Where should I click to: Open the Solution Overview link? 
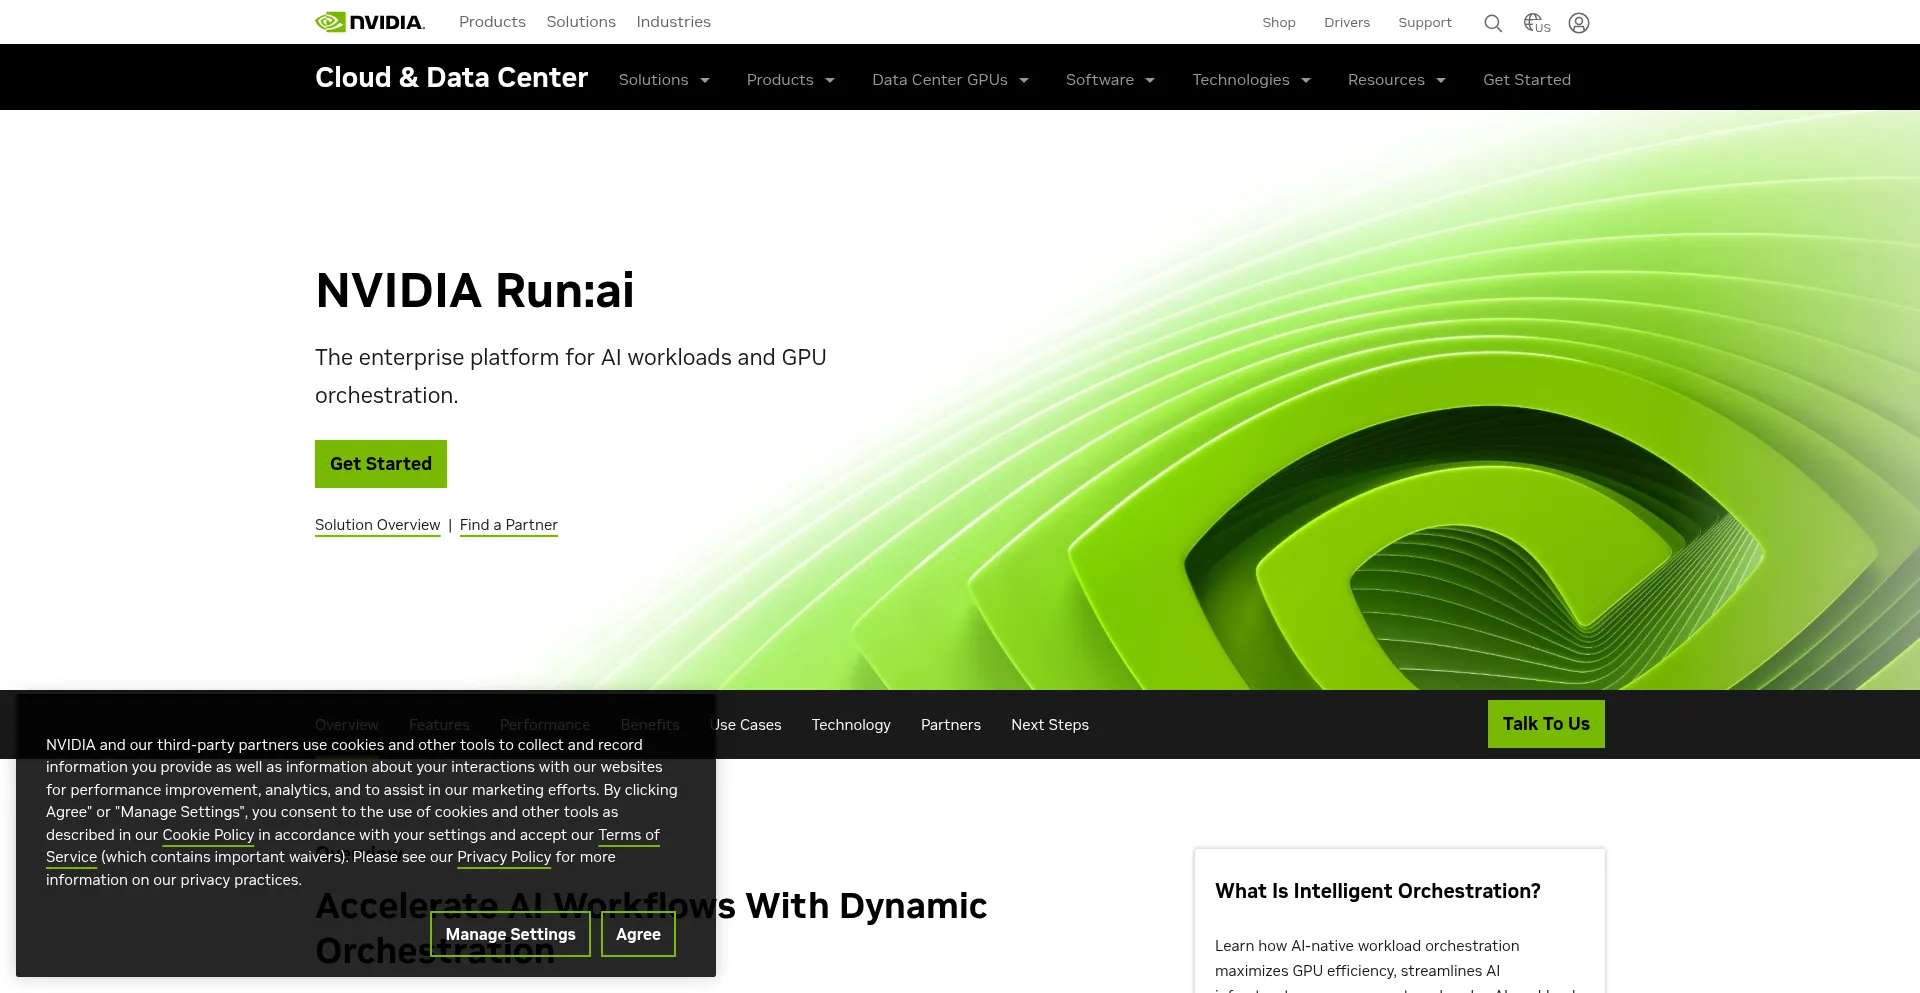coord(377,525)
